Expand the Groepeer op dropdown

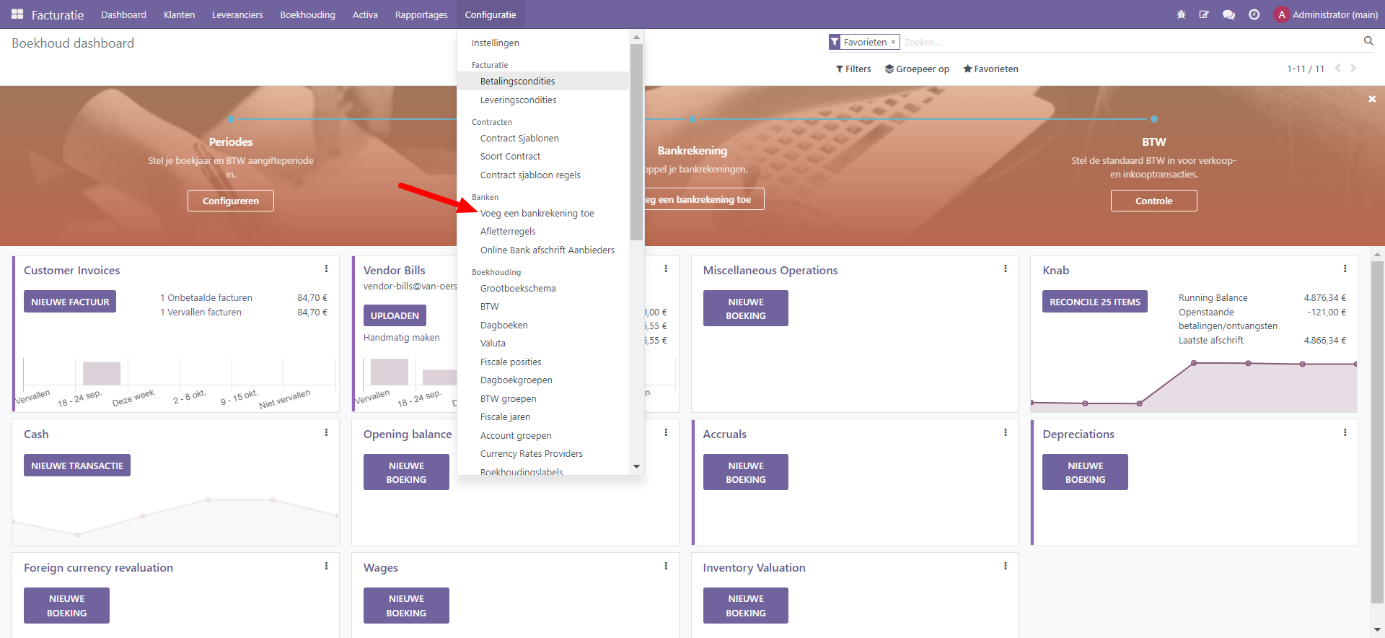click(x=917, y=69)
